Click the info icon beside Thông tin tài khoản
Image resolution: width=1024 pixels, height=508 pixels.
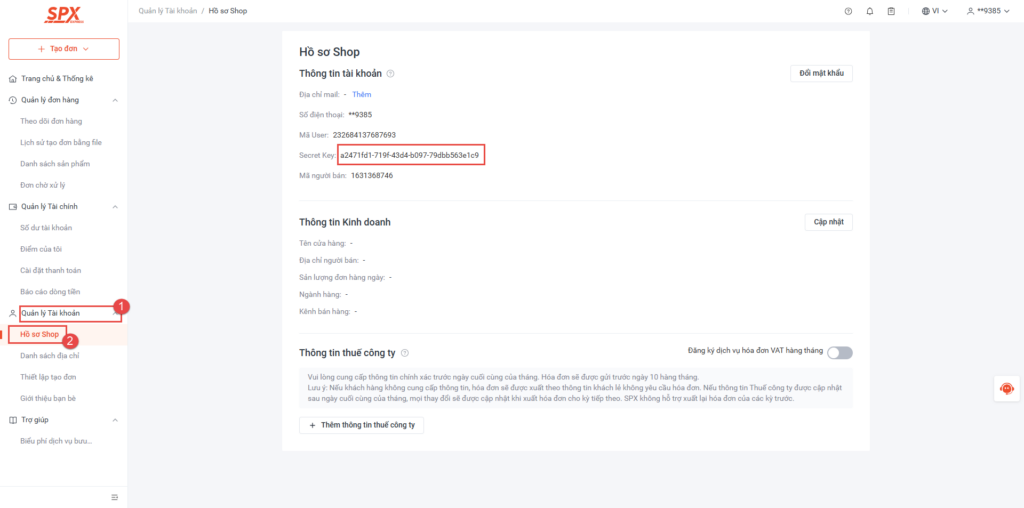tap(391, 74)
